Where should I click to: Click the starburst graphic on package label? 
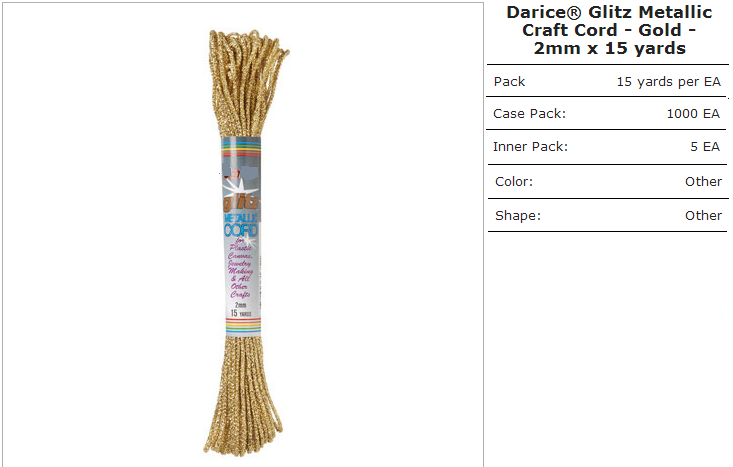click(239, 187)
